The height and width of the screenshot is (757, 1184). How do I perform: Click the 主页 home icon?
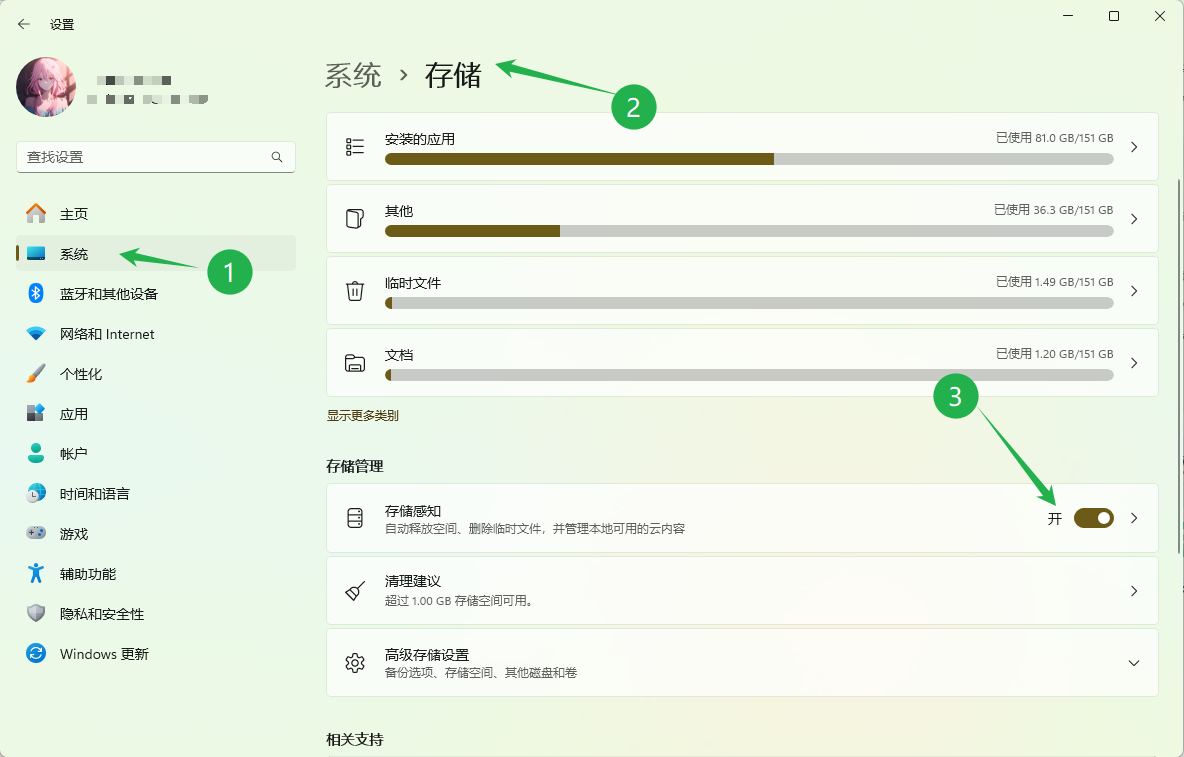35,214
